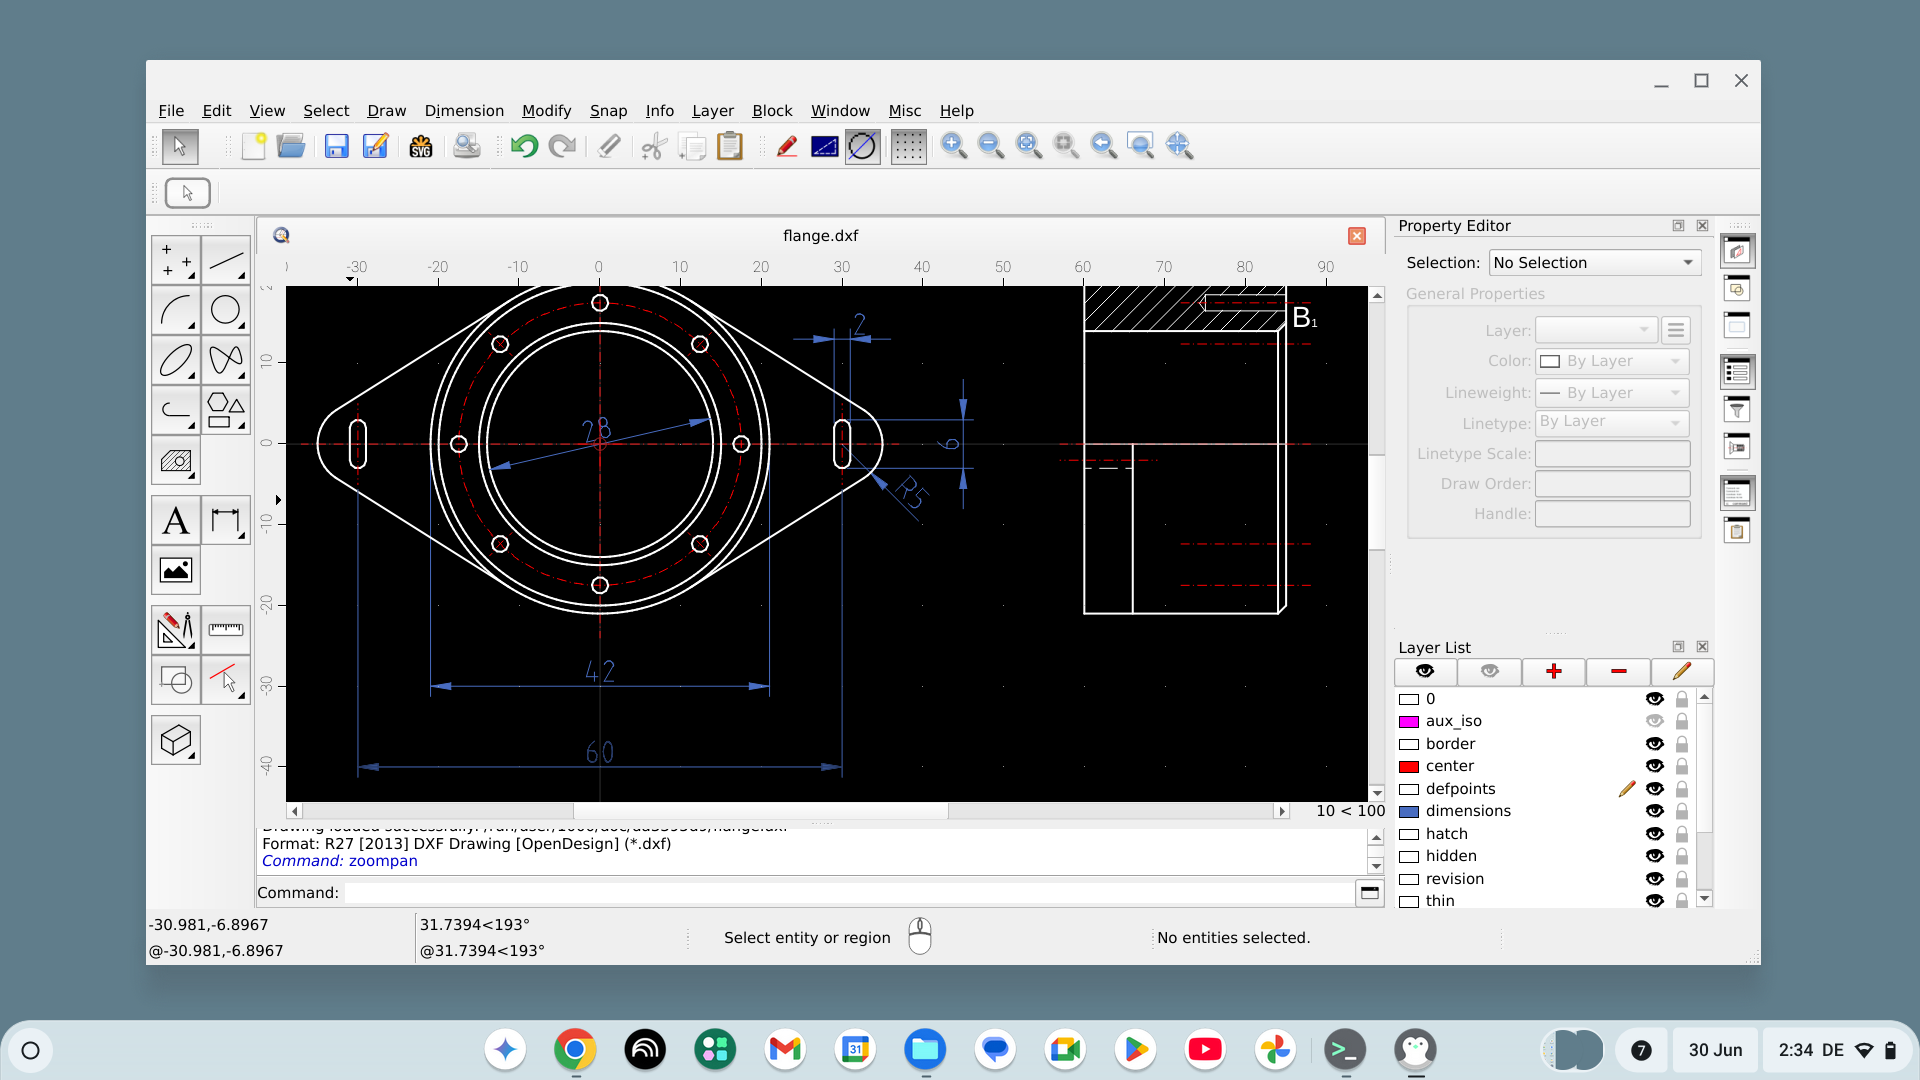Screen dimensions: 1920x1080
Task: Click the Command input field
Action: coord(848,893)
